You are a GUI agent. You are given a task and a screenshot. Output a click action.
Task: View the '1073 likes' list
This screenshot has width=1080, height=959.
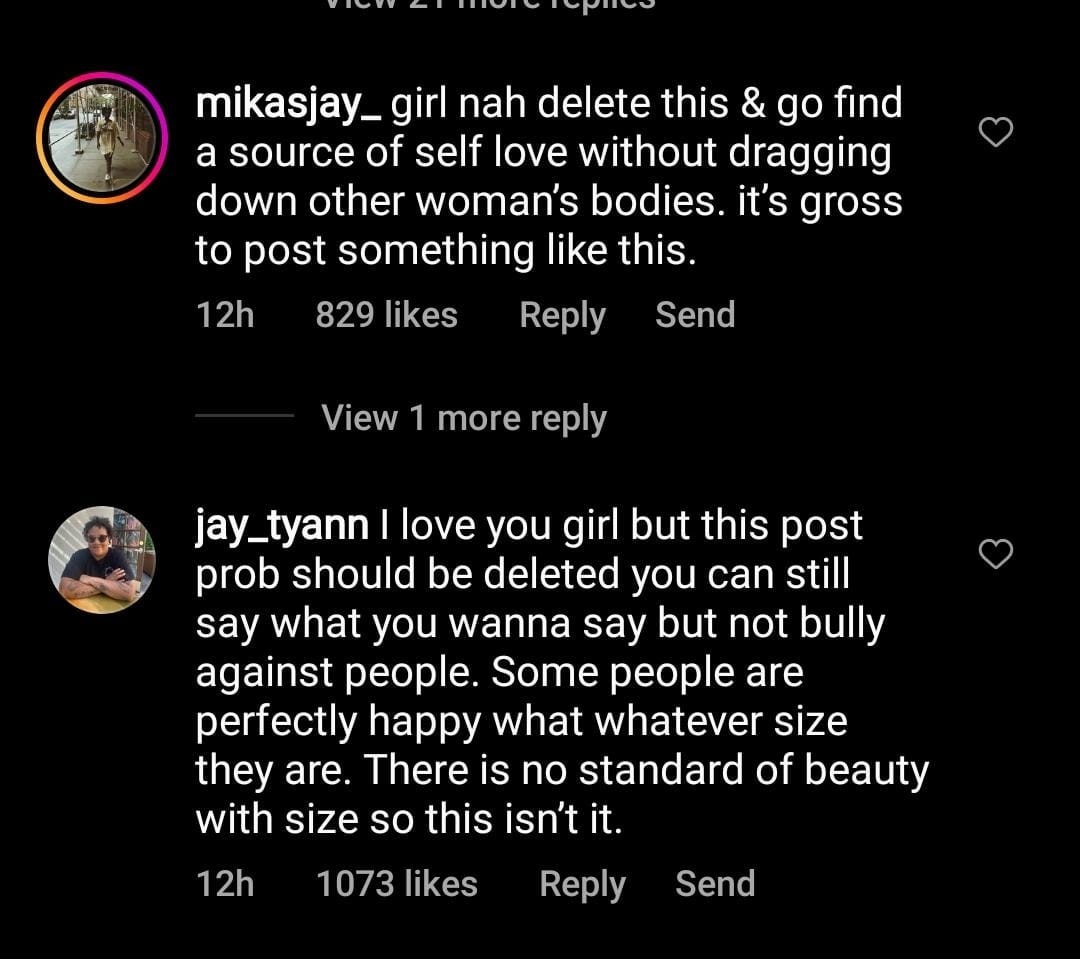pos(396,884)
